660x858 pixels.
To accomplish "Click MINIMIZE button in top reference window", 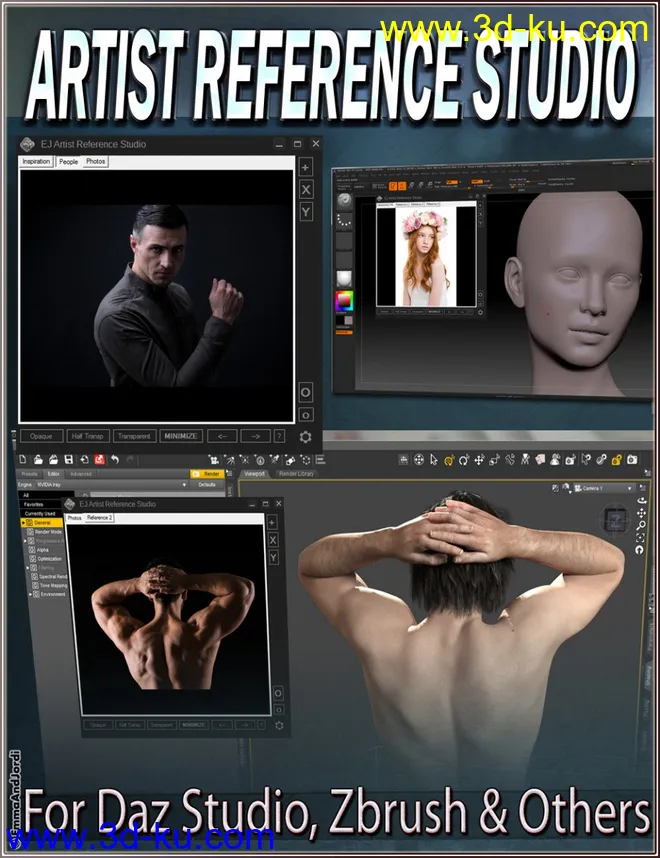I will tap(181, 436).
